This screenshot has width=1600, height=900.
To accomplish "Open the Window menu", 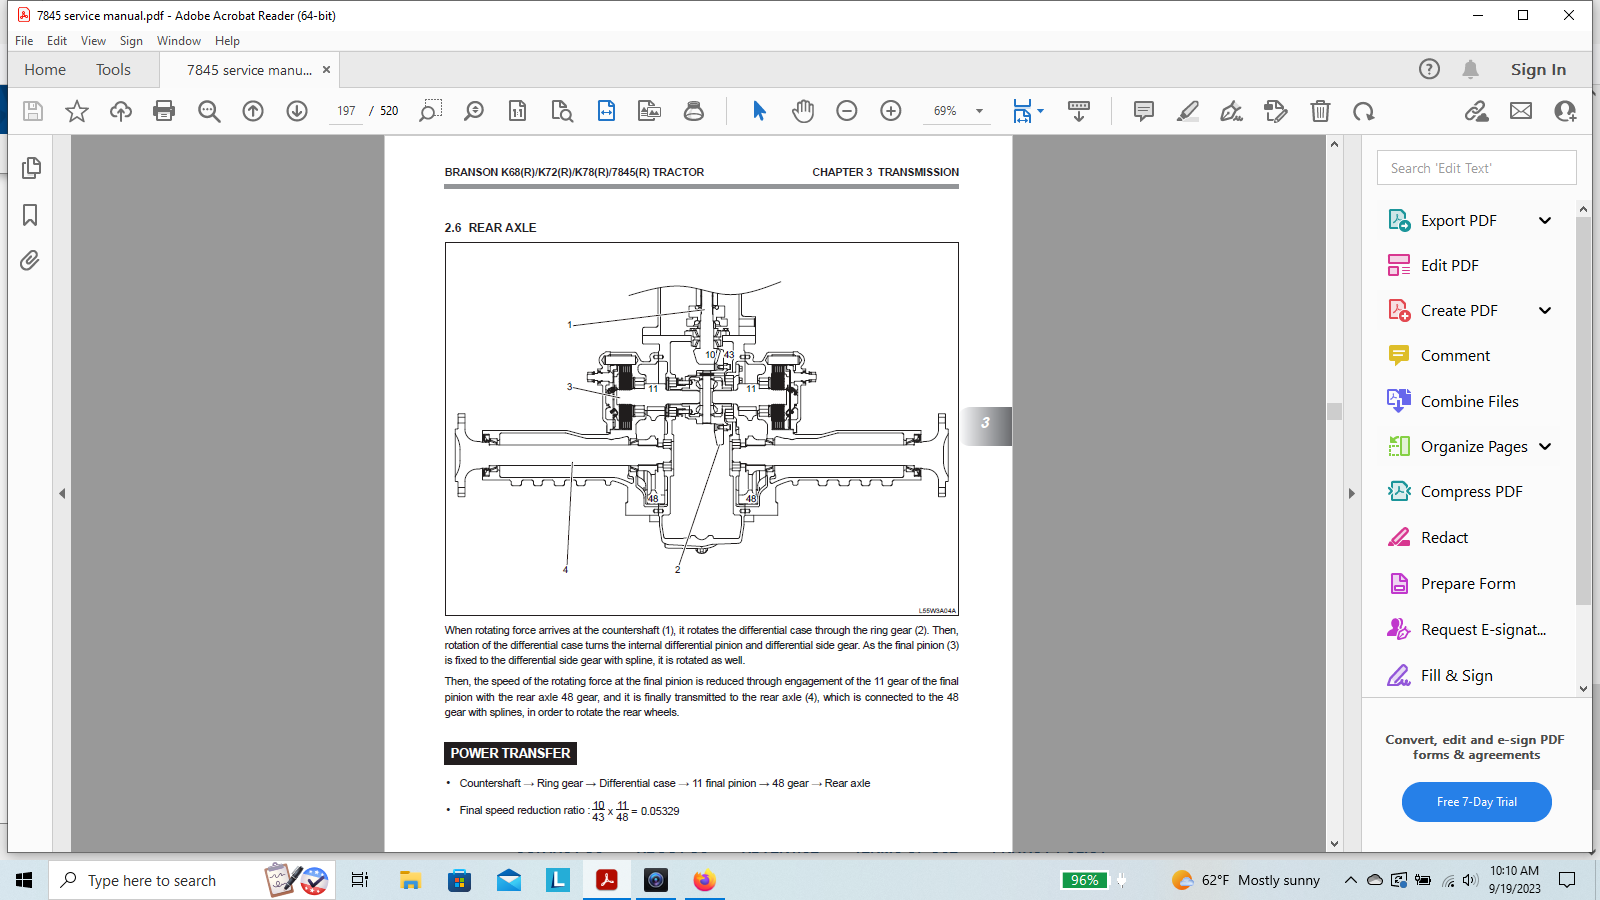I will (179, 41).
